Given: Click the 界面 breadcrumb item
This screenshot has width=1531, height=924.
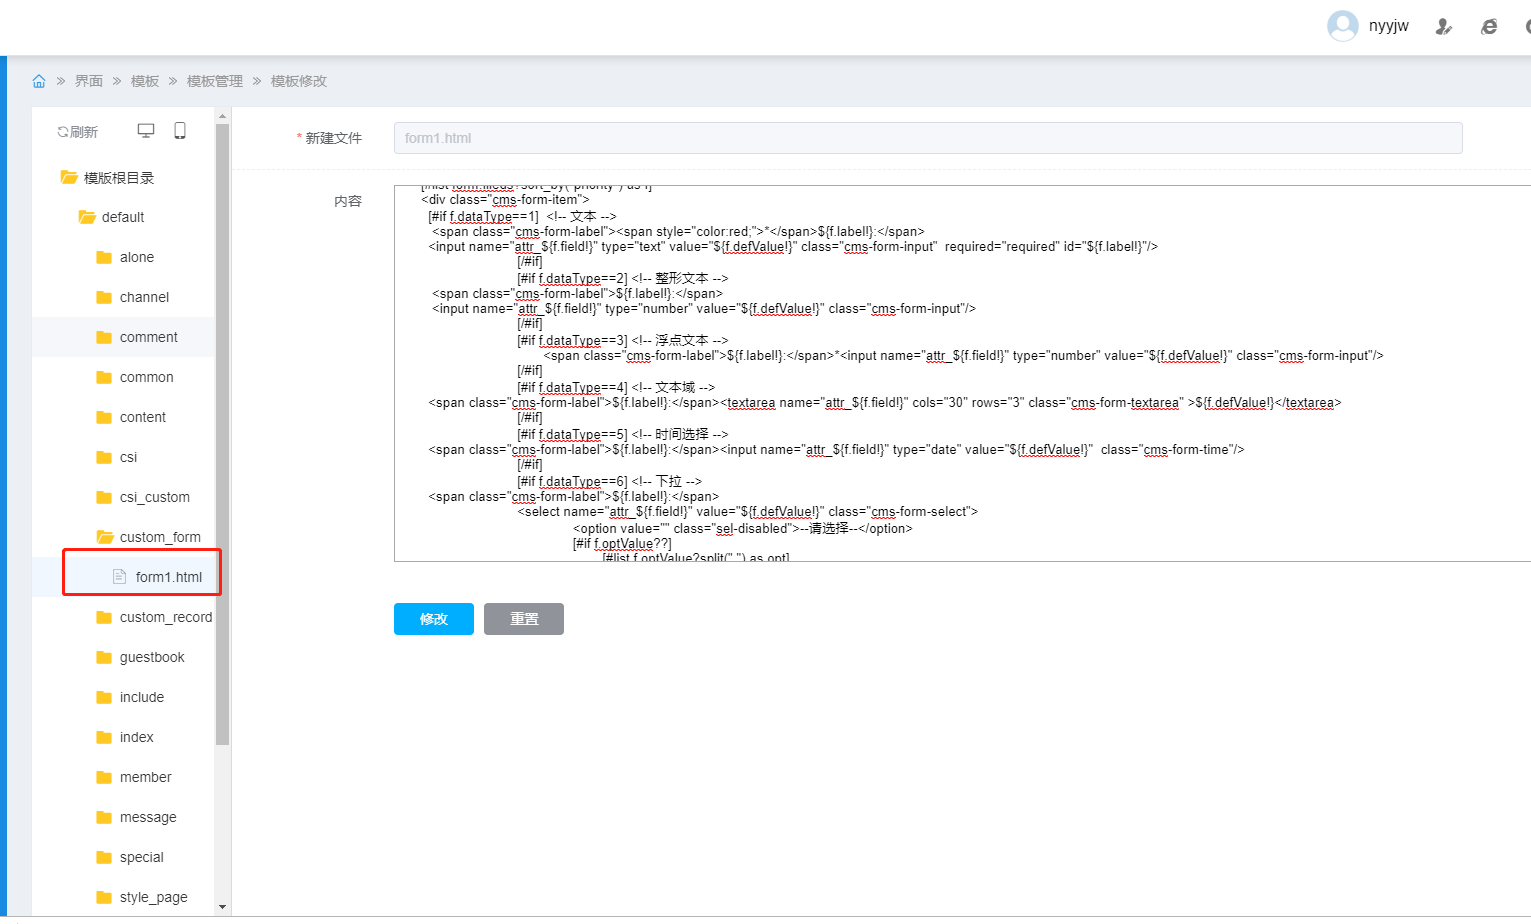Looking at the screenshot, I should coord(88,81).
